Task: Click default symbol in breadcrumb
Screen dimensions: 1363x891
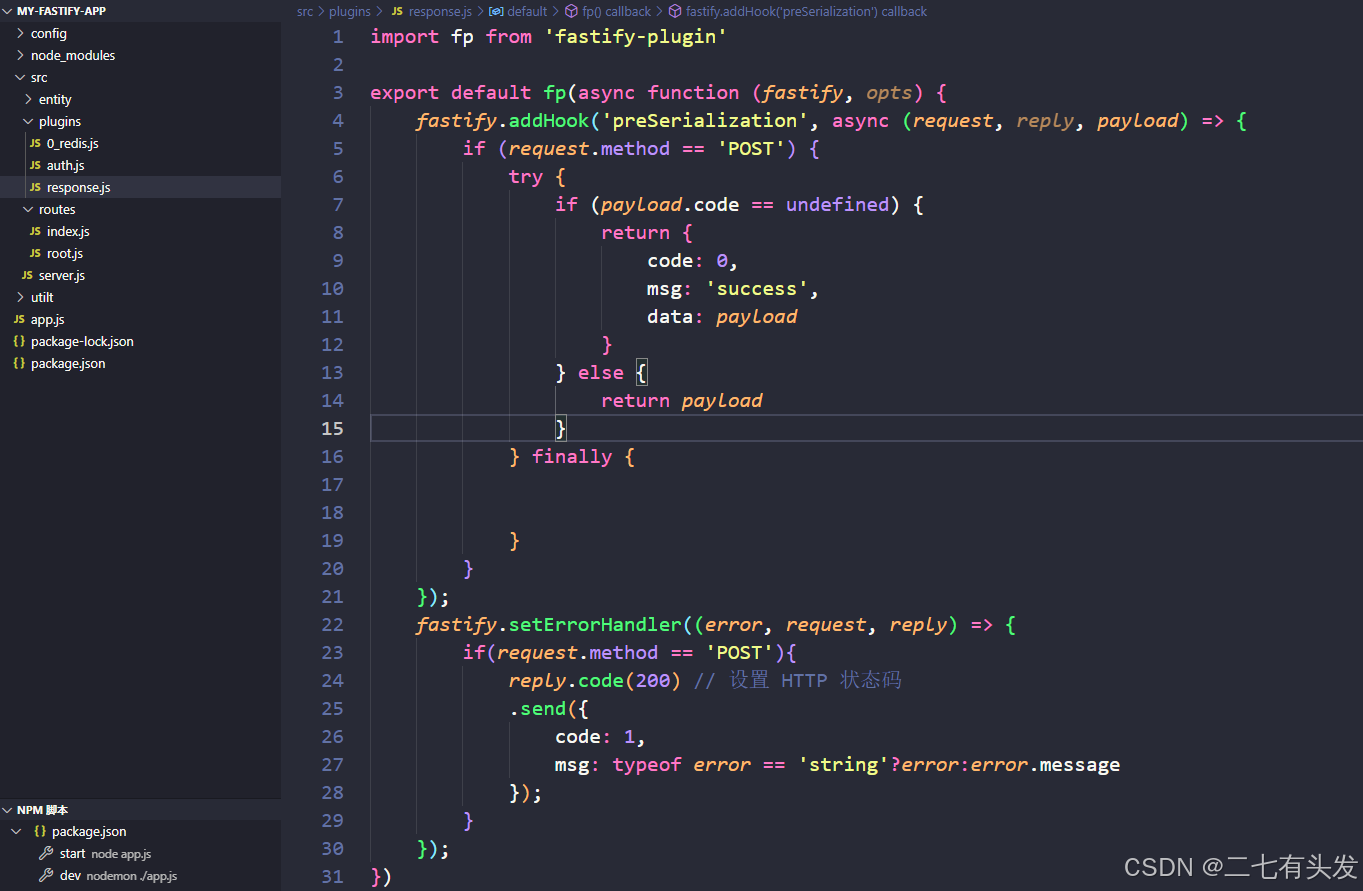Action: [527, 12]
